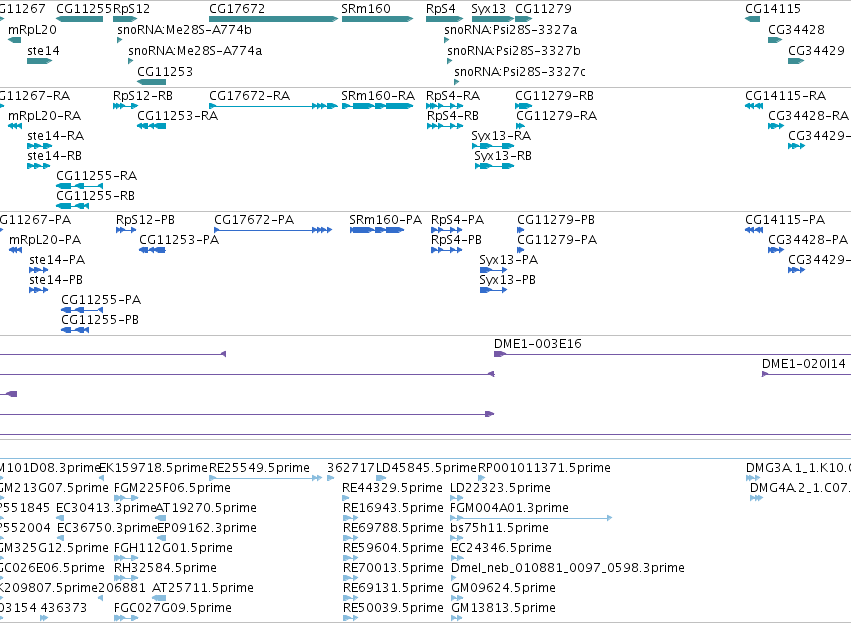
Task: Select the ste14-RB transcript
Action: 39,166
